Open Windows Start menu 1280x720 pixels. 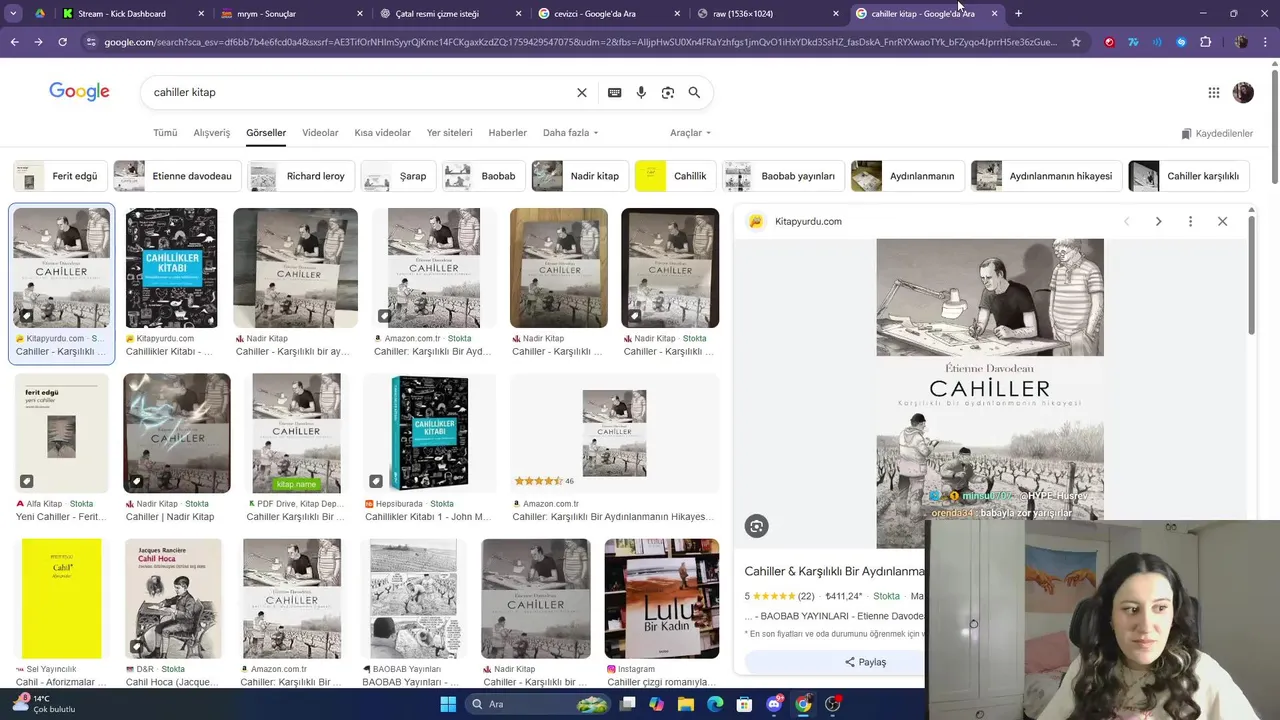point(447,704)
